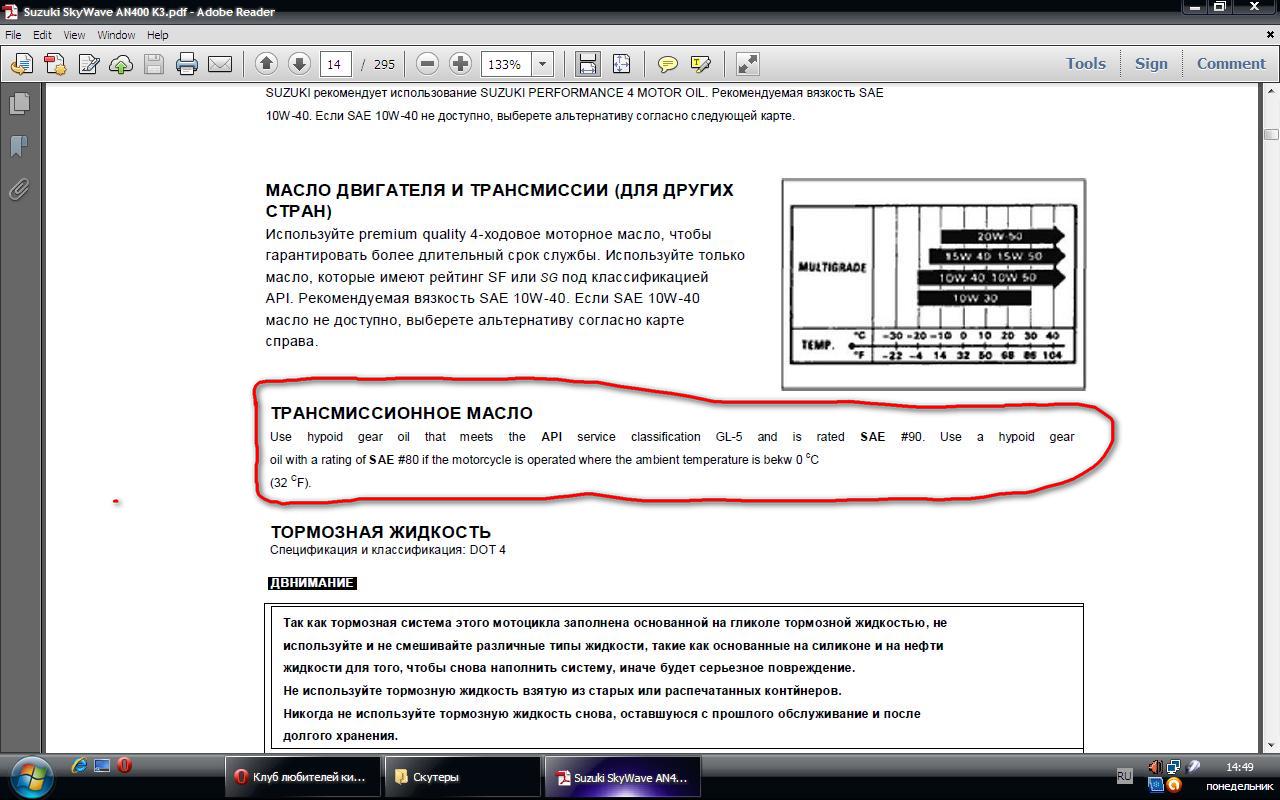Add a sticky note comment
Image resolution: width=1280 pixels, height=800 pixels.
(x=667, y=64)
